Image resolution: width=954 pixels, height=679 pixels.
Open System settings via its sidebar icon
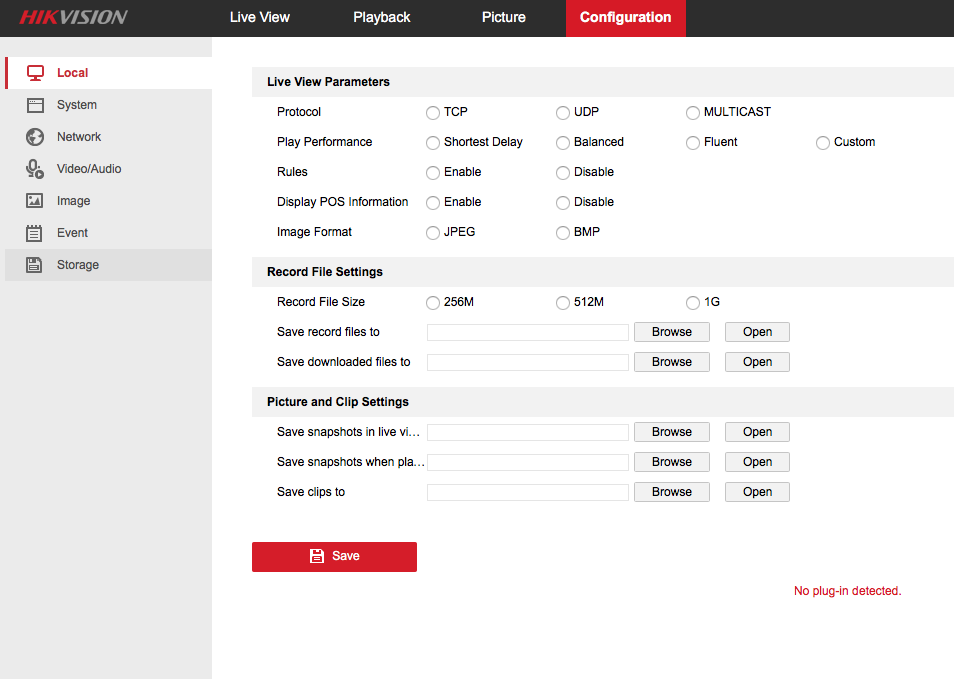pos(35,105)
